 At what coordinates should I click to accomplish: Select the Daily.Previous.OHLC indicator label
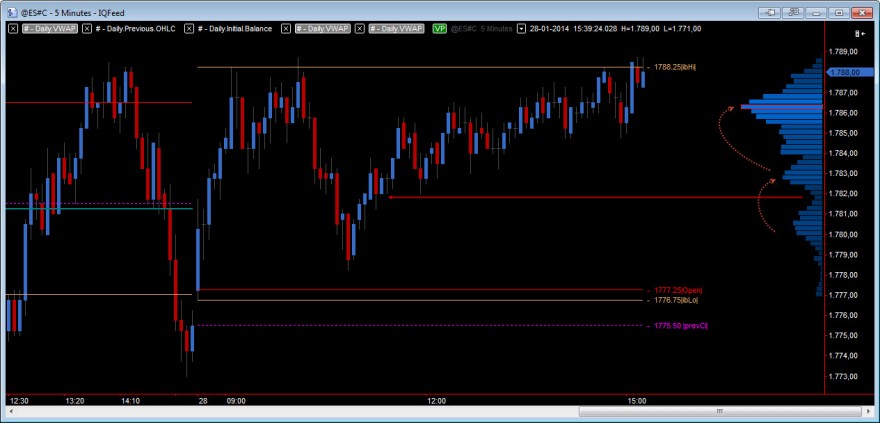click(x=136, y=29)
